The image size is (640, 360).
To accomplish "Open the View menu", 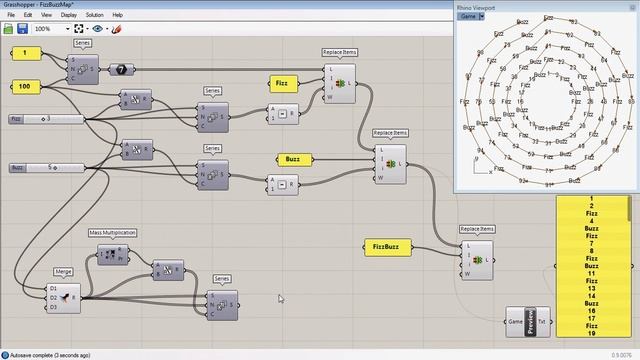I will coord(46,15).
